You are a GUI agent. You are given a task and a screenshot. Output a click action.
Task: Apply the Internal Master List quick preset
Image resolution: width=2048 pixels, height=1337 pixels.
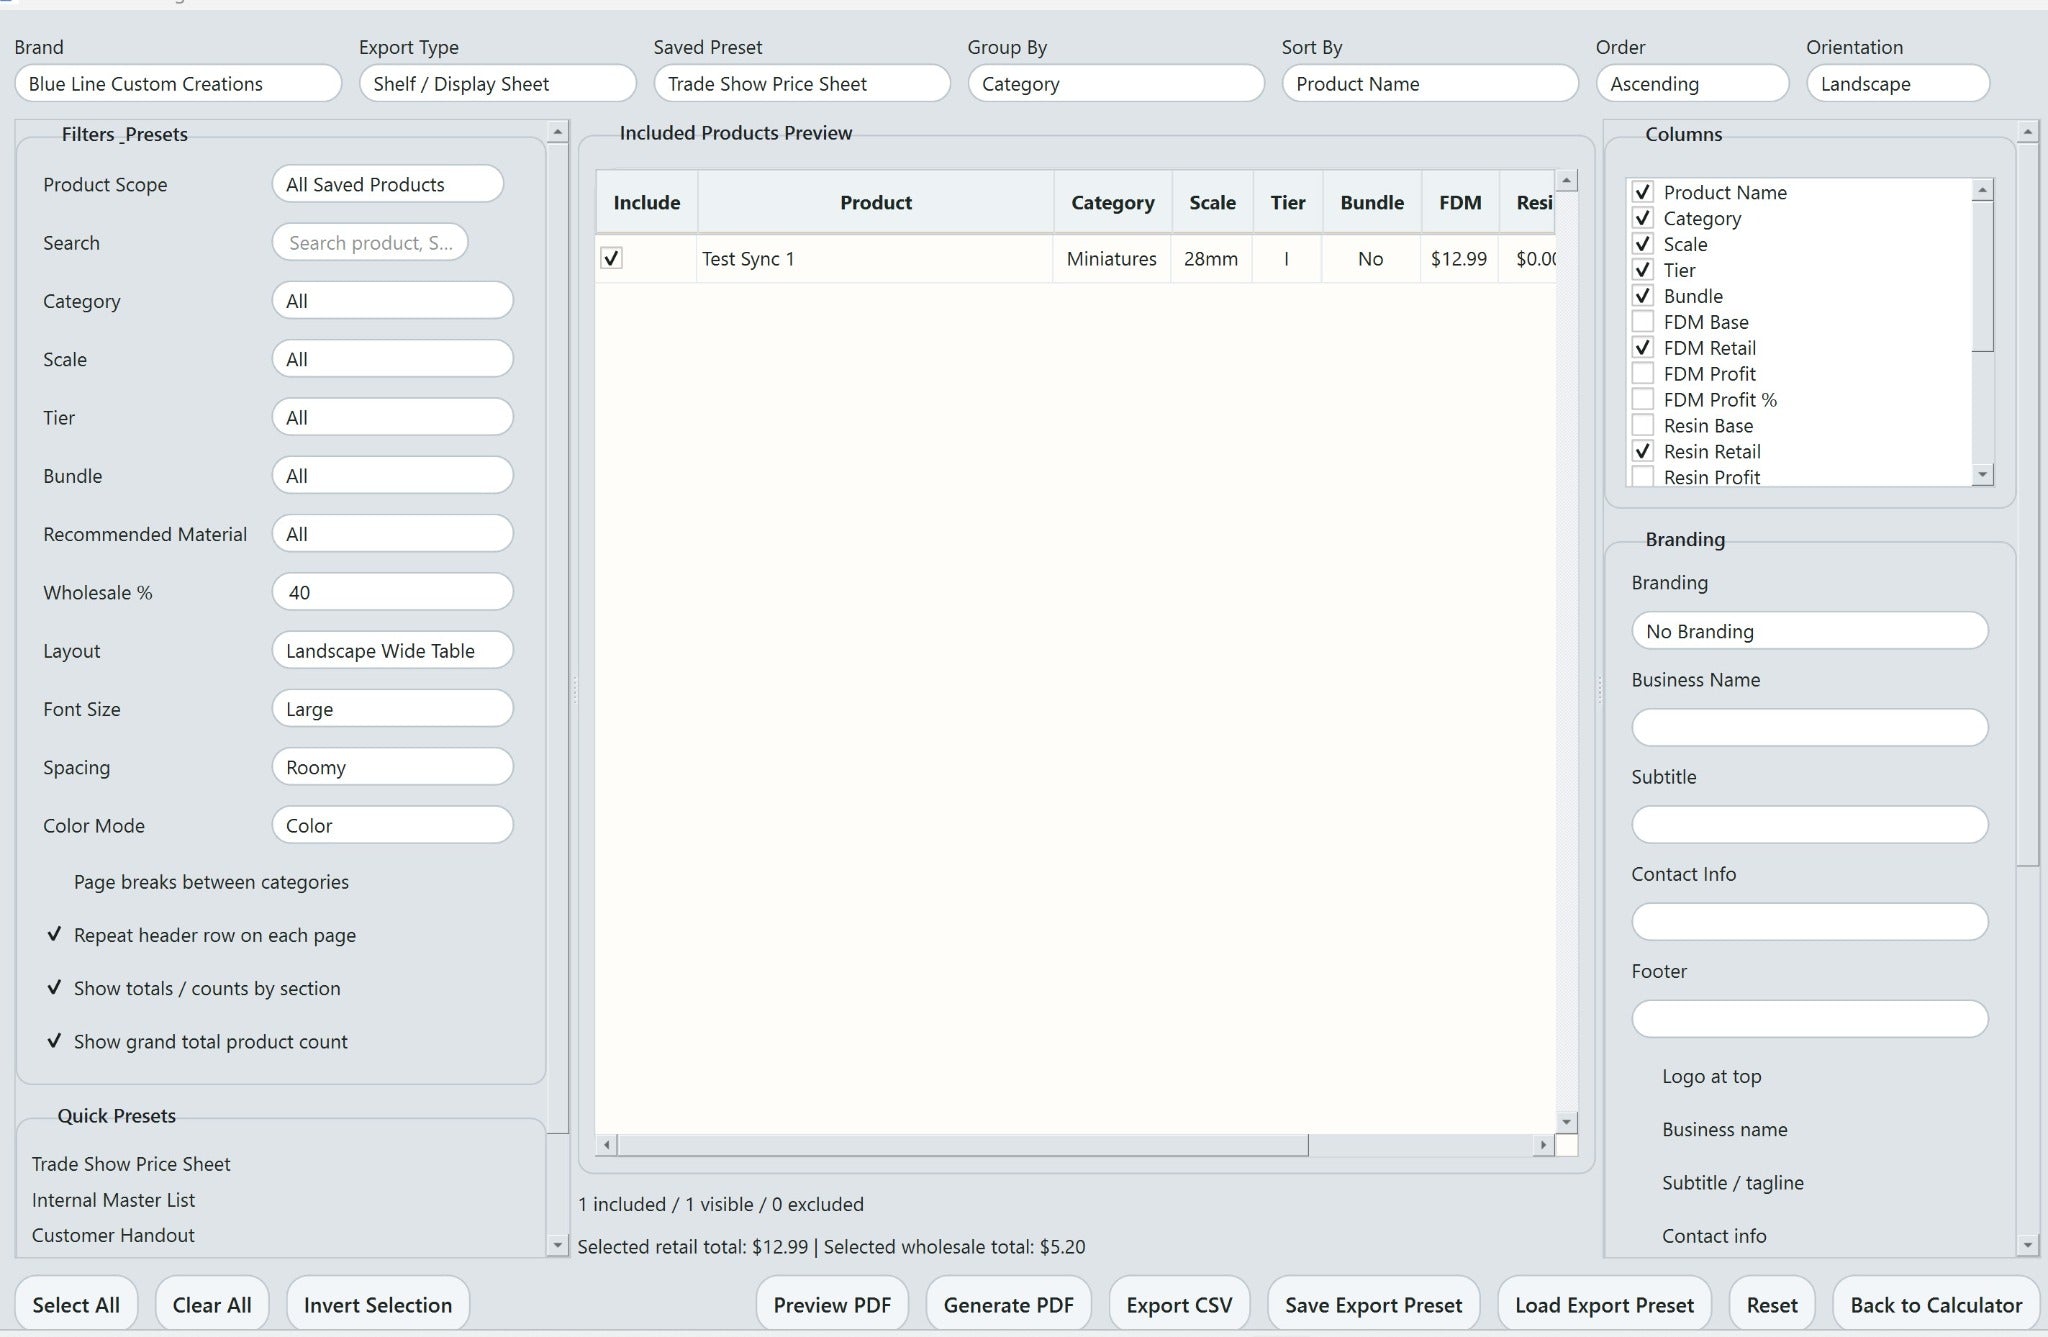point(113,1200)
